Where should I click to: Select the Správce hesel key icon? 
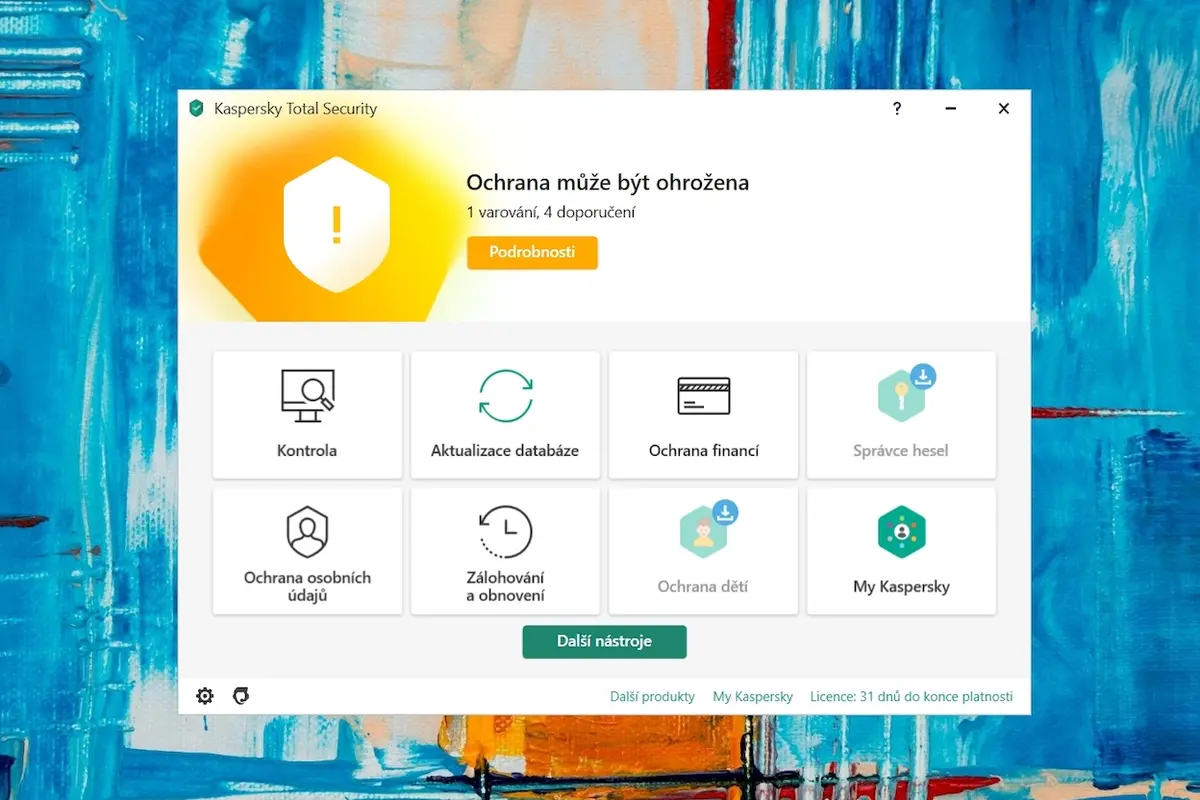pos(901,396)
